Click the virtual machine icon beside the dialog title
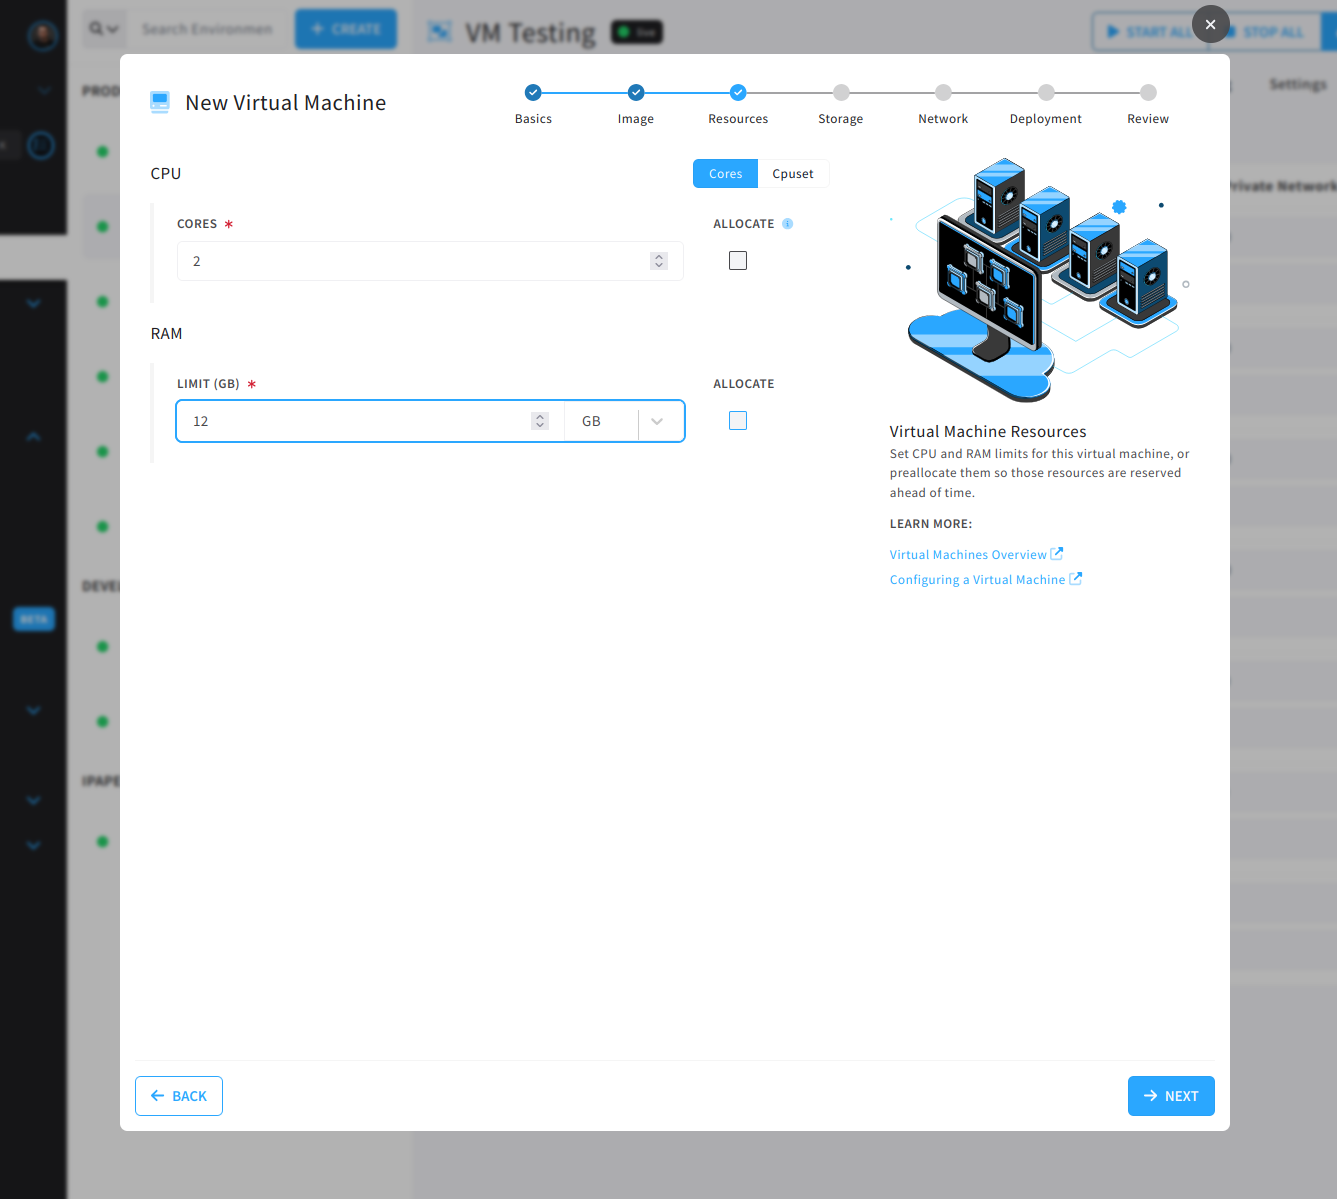1337x1199 pixels. click(x=159, y=101)
